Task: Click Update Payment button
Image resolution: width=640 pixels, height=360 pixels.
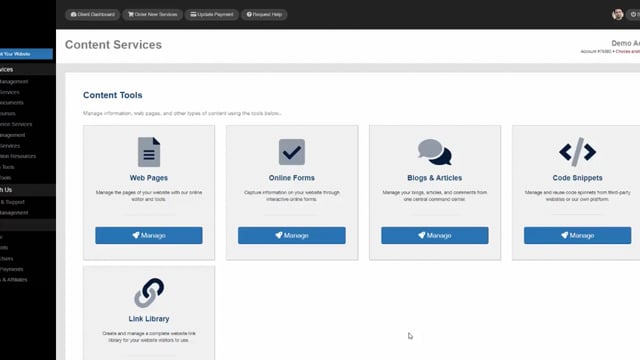Action: click(x=212, y=14)
